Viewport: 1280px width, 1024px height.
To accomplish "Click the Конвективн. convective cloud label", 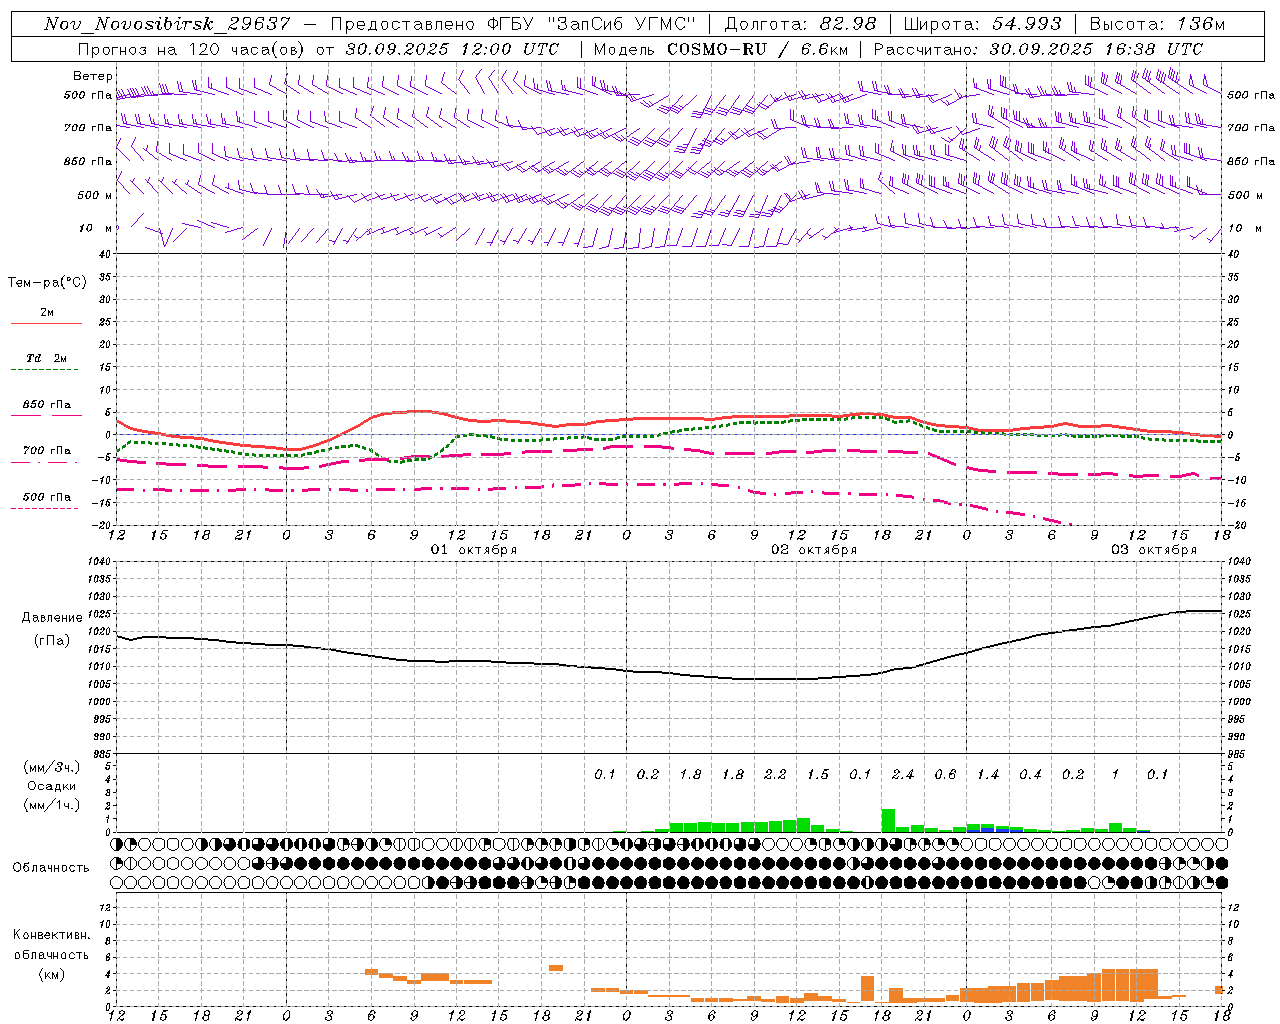I will [x=51, y=935].
